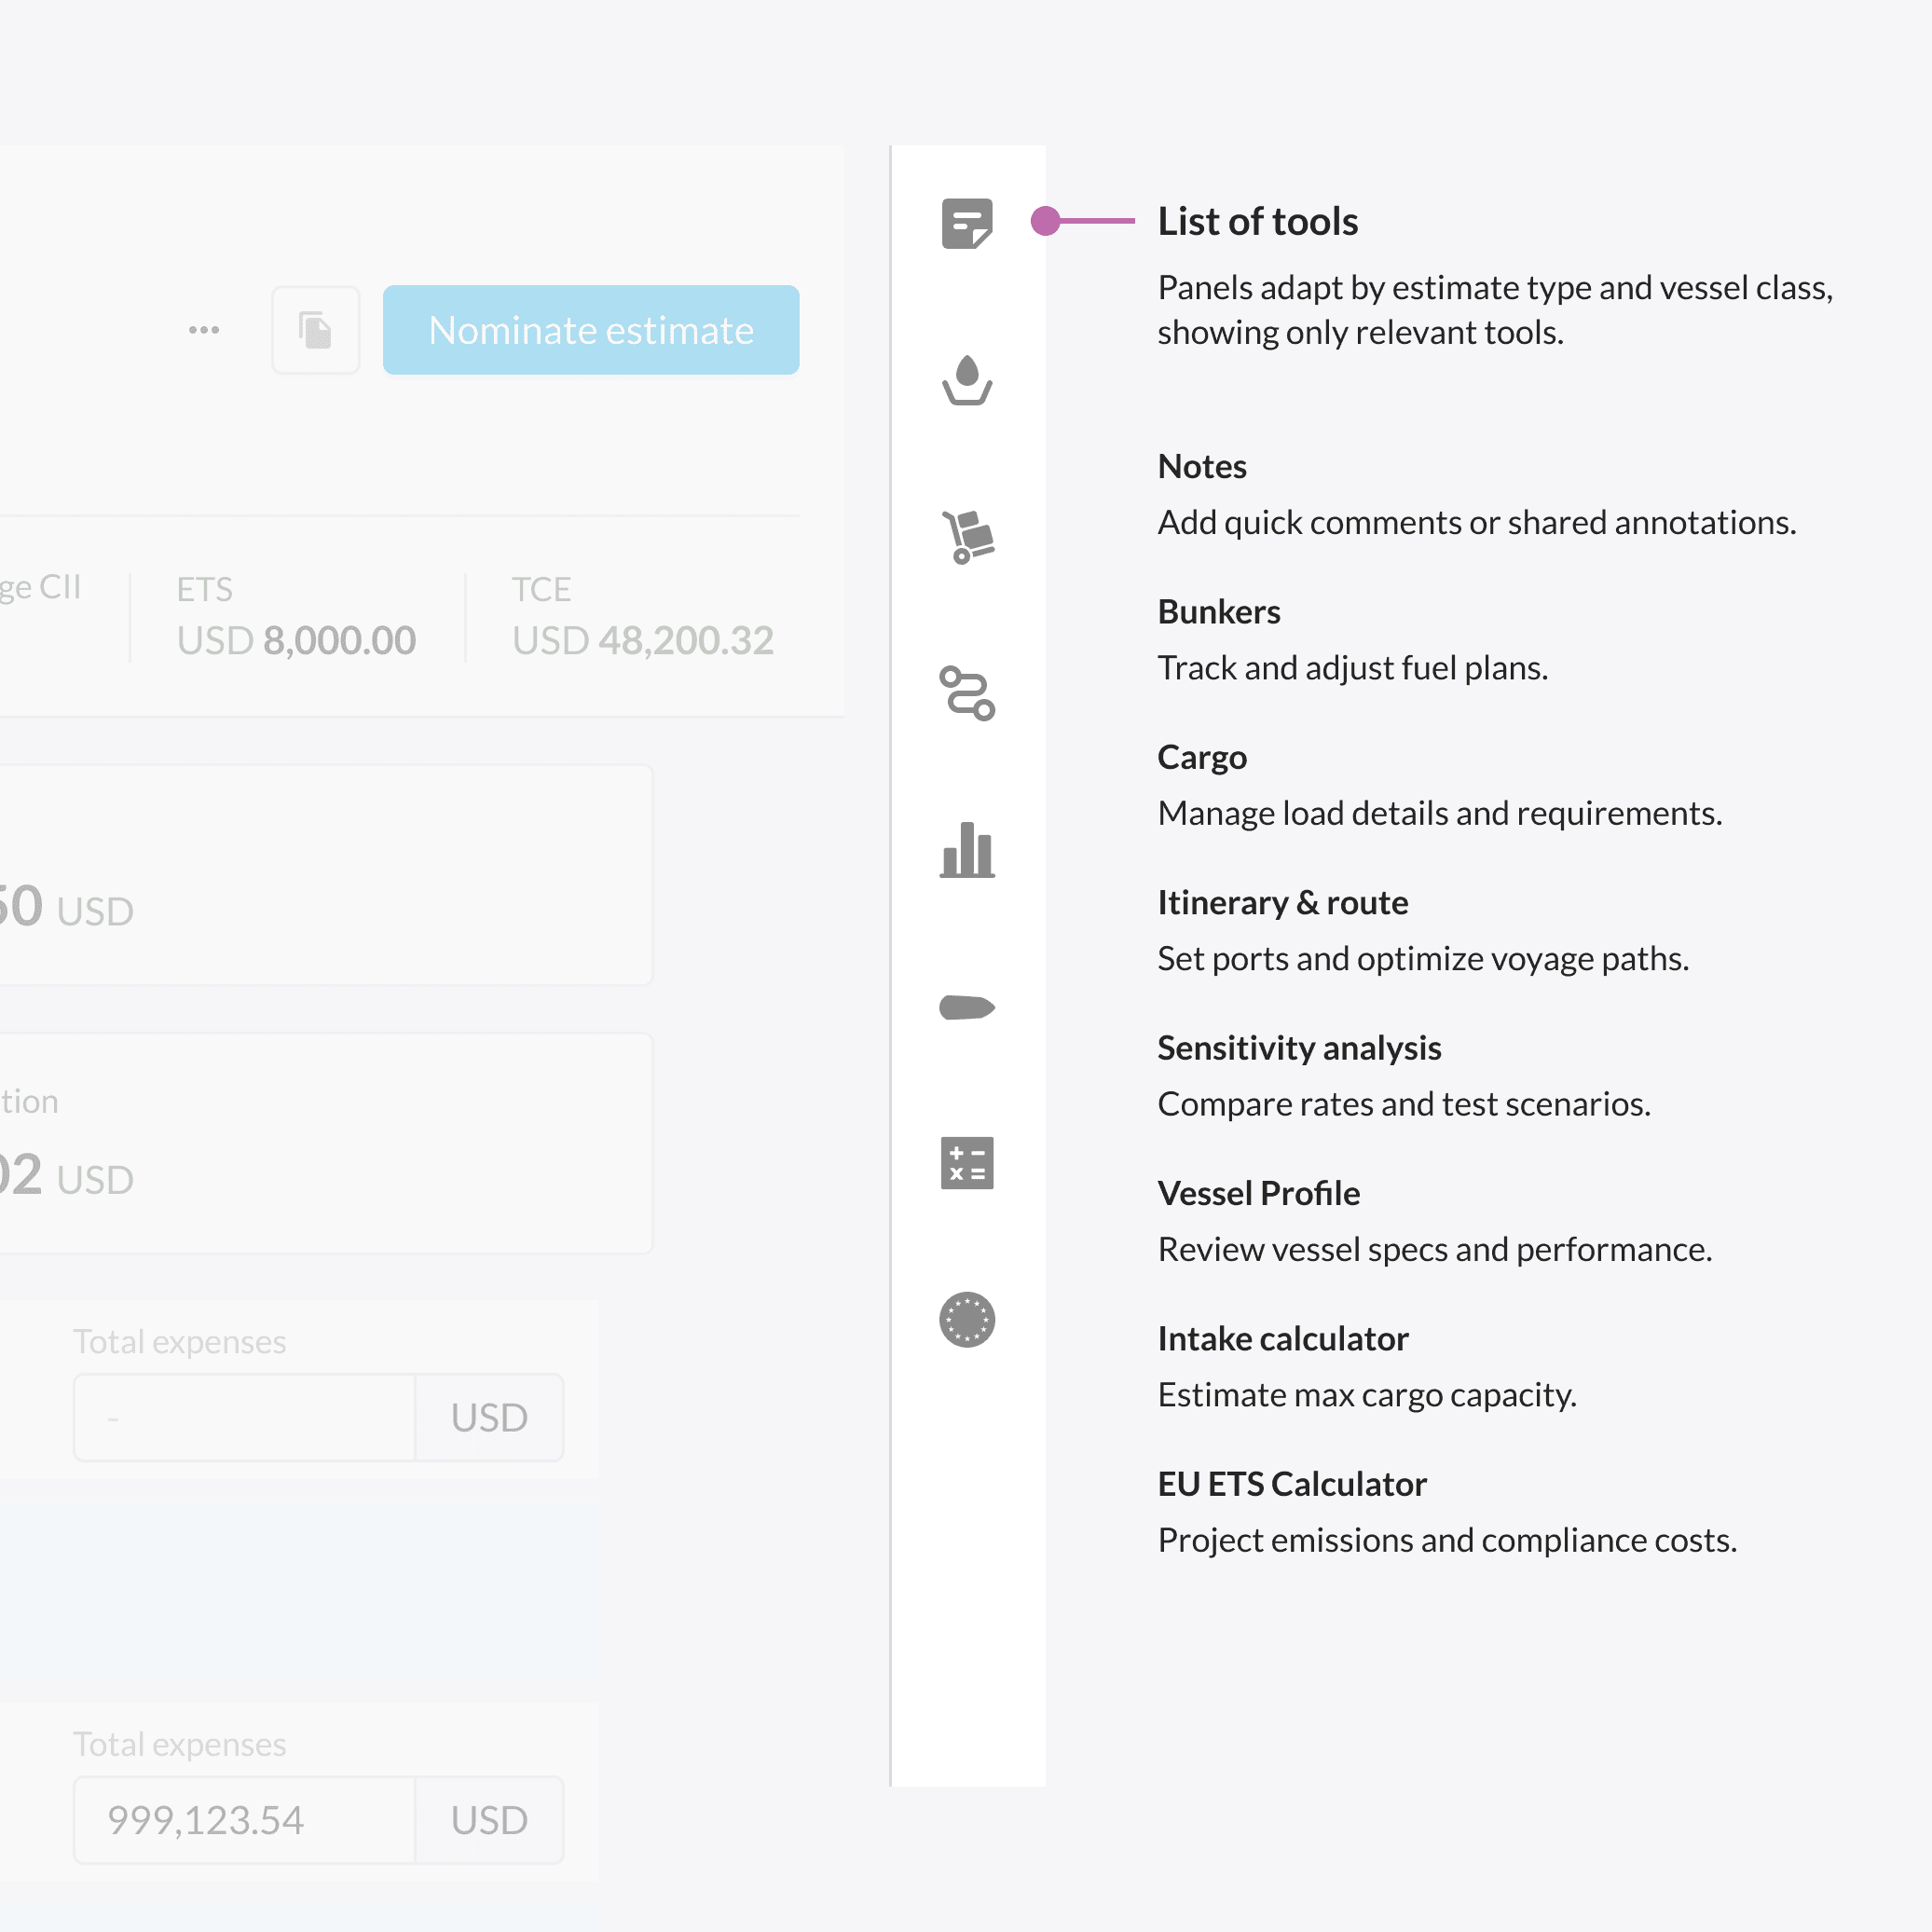Open the Bunkers fuel drop icon

click(x=966, y=380)
